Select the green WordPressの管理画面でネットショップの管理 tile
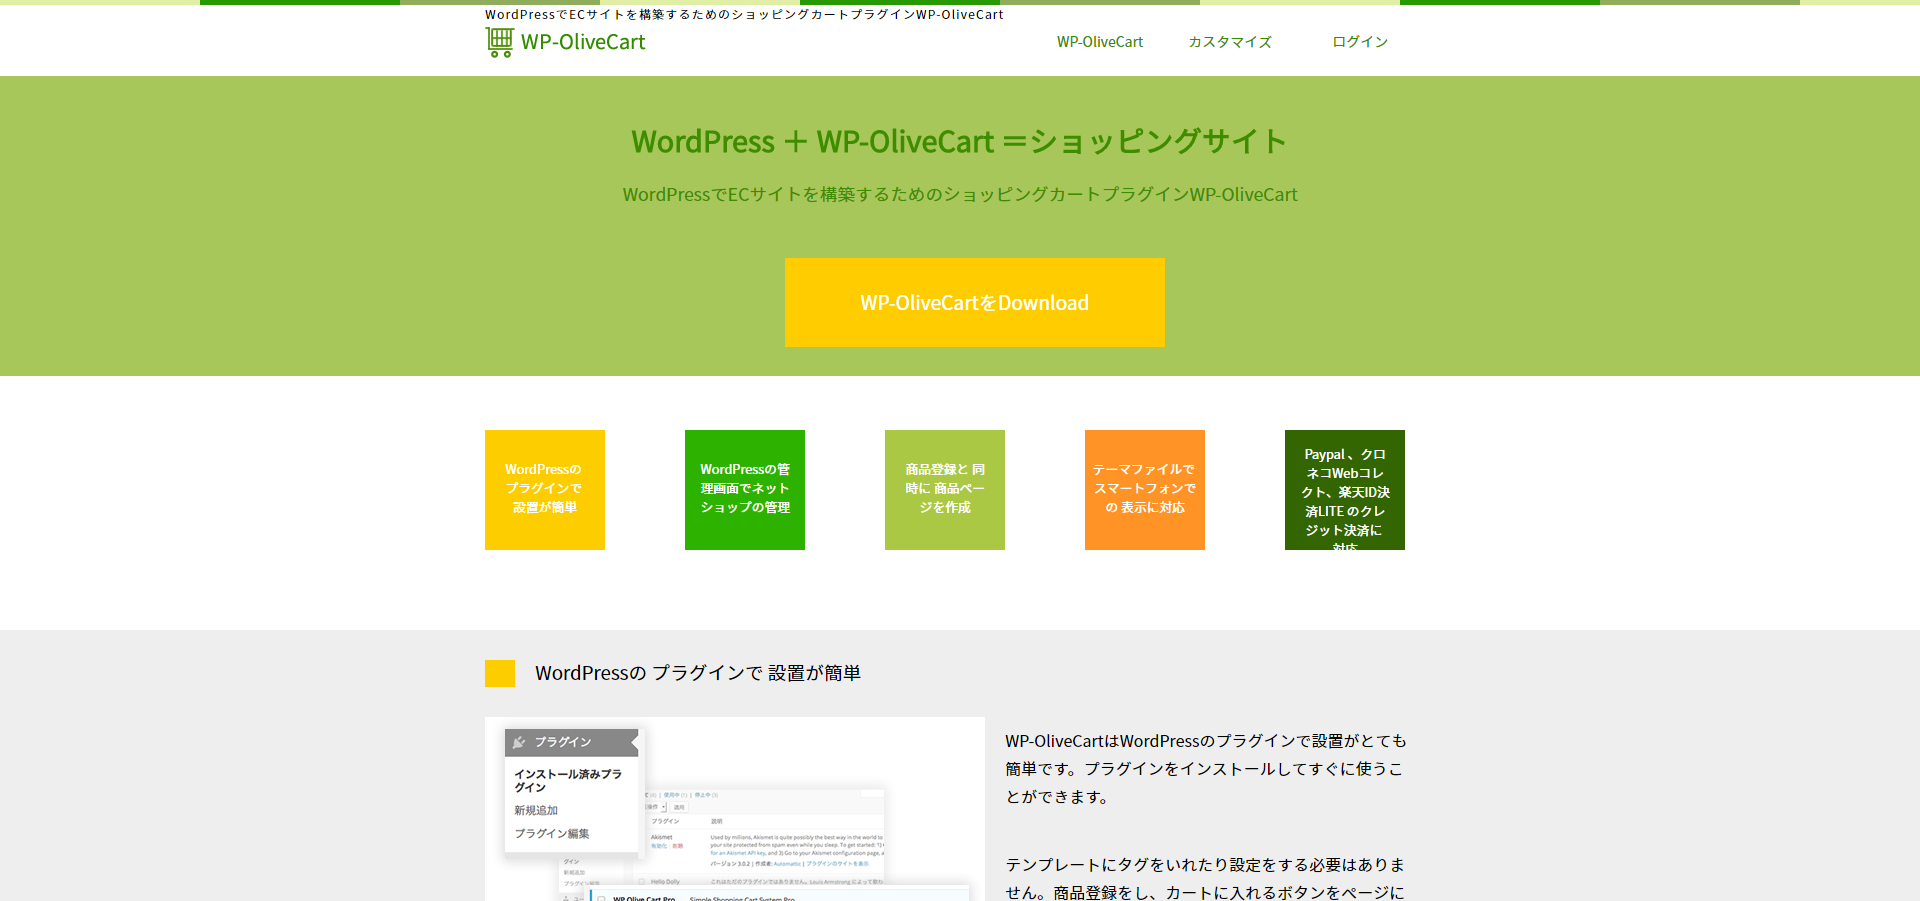1920x901 pixels. (745, 490)
